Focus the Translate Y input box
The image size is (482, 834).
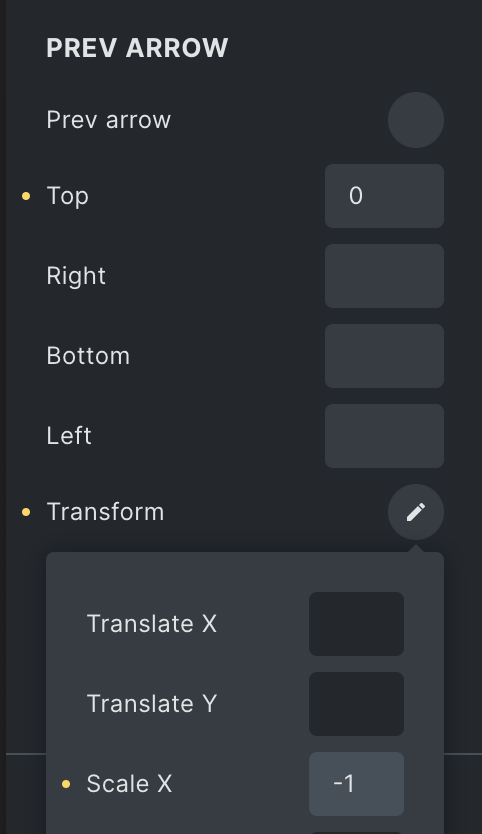(x=356, y=704)
